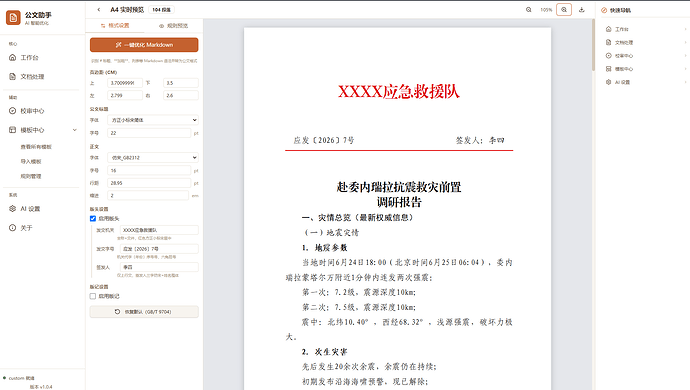Click the 104 段落 badge
This screenshot has width=690, height=390.
coord(161,10)
